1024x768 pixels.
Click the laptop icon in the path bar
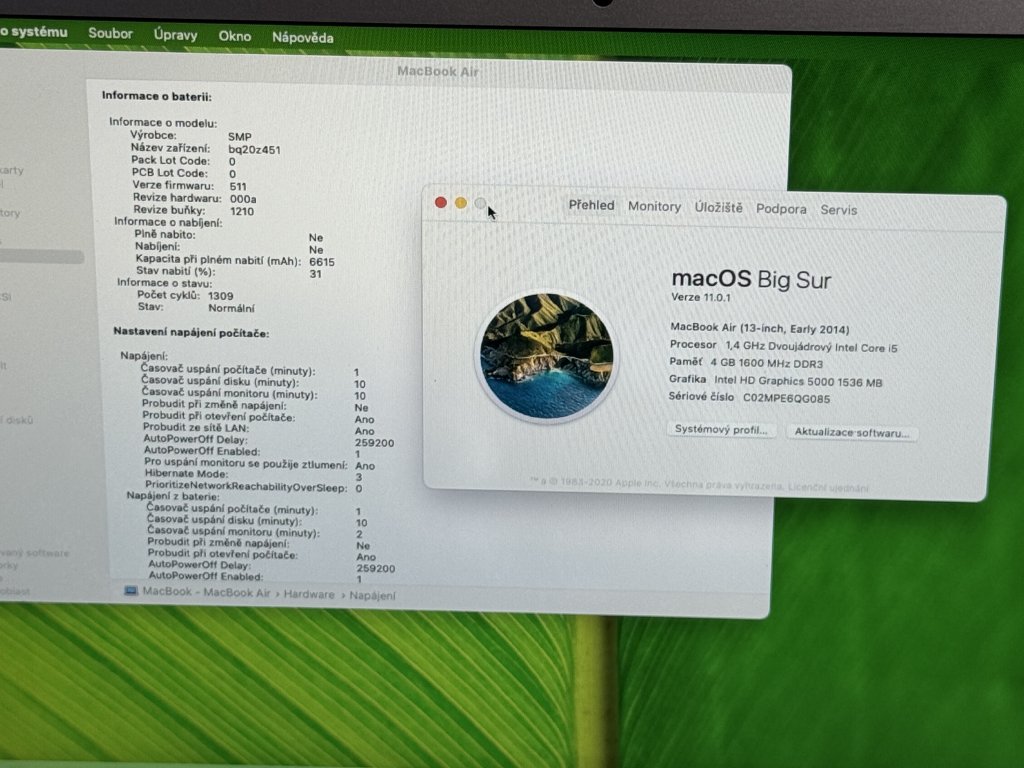pos(131,591)
